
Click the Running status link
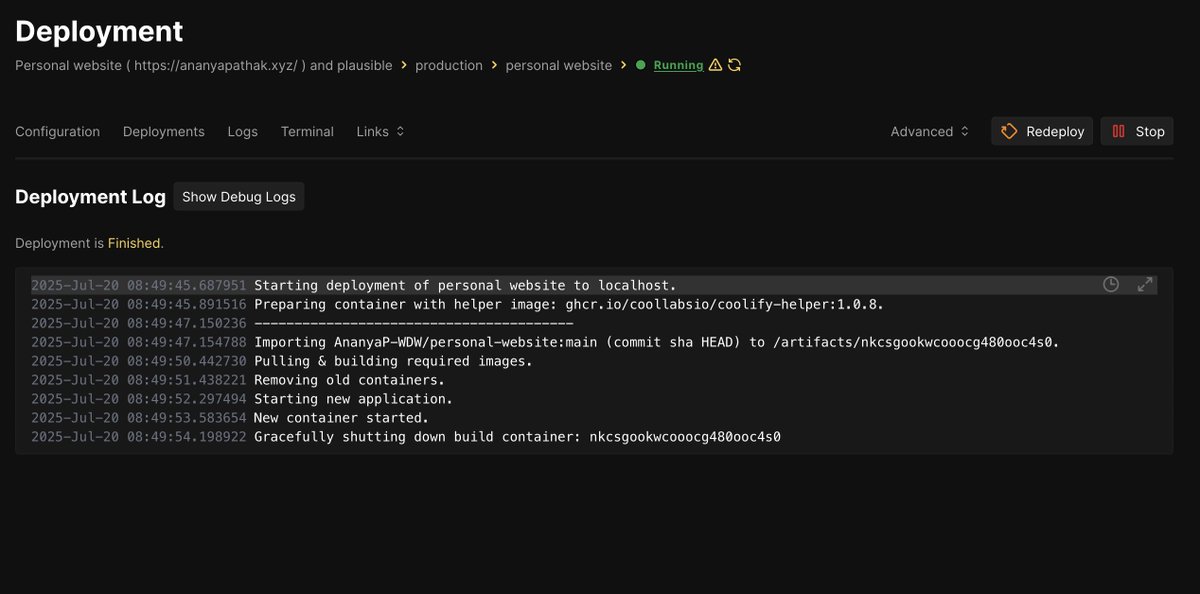click(x=679, y=65)
